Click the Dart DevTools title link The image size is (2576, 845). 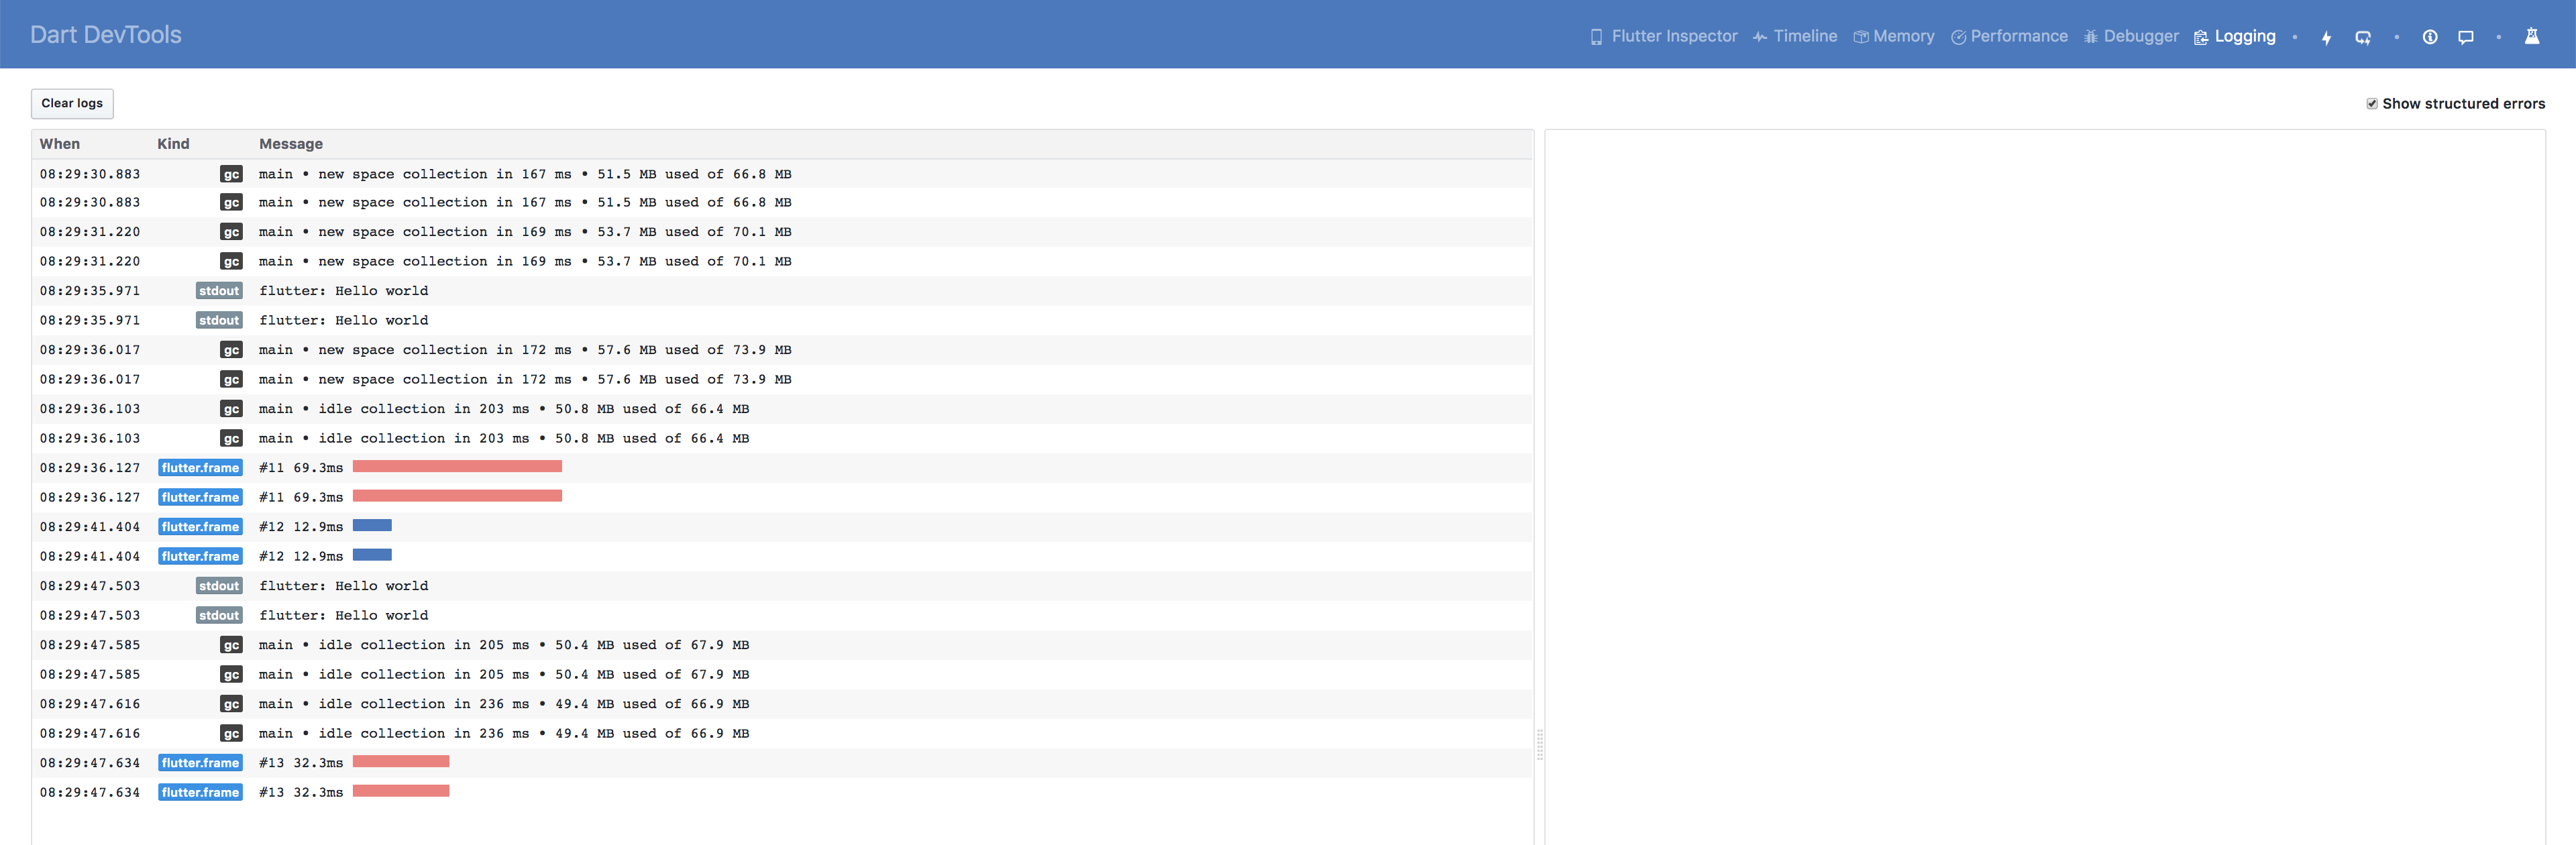[x=106, y=35]
